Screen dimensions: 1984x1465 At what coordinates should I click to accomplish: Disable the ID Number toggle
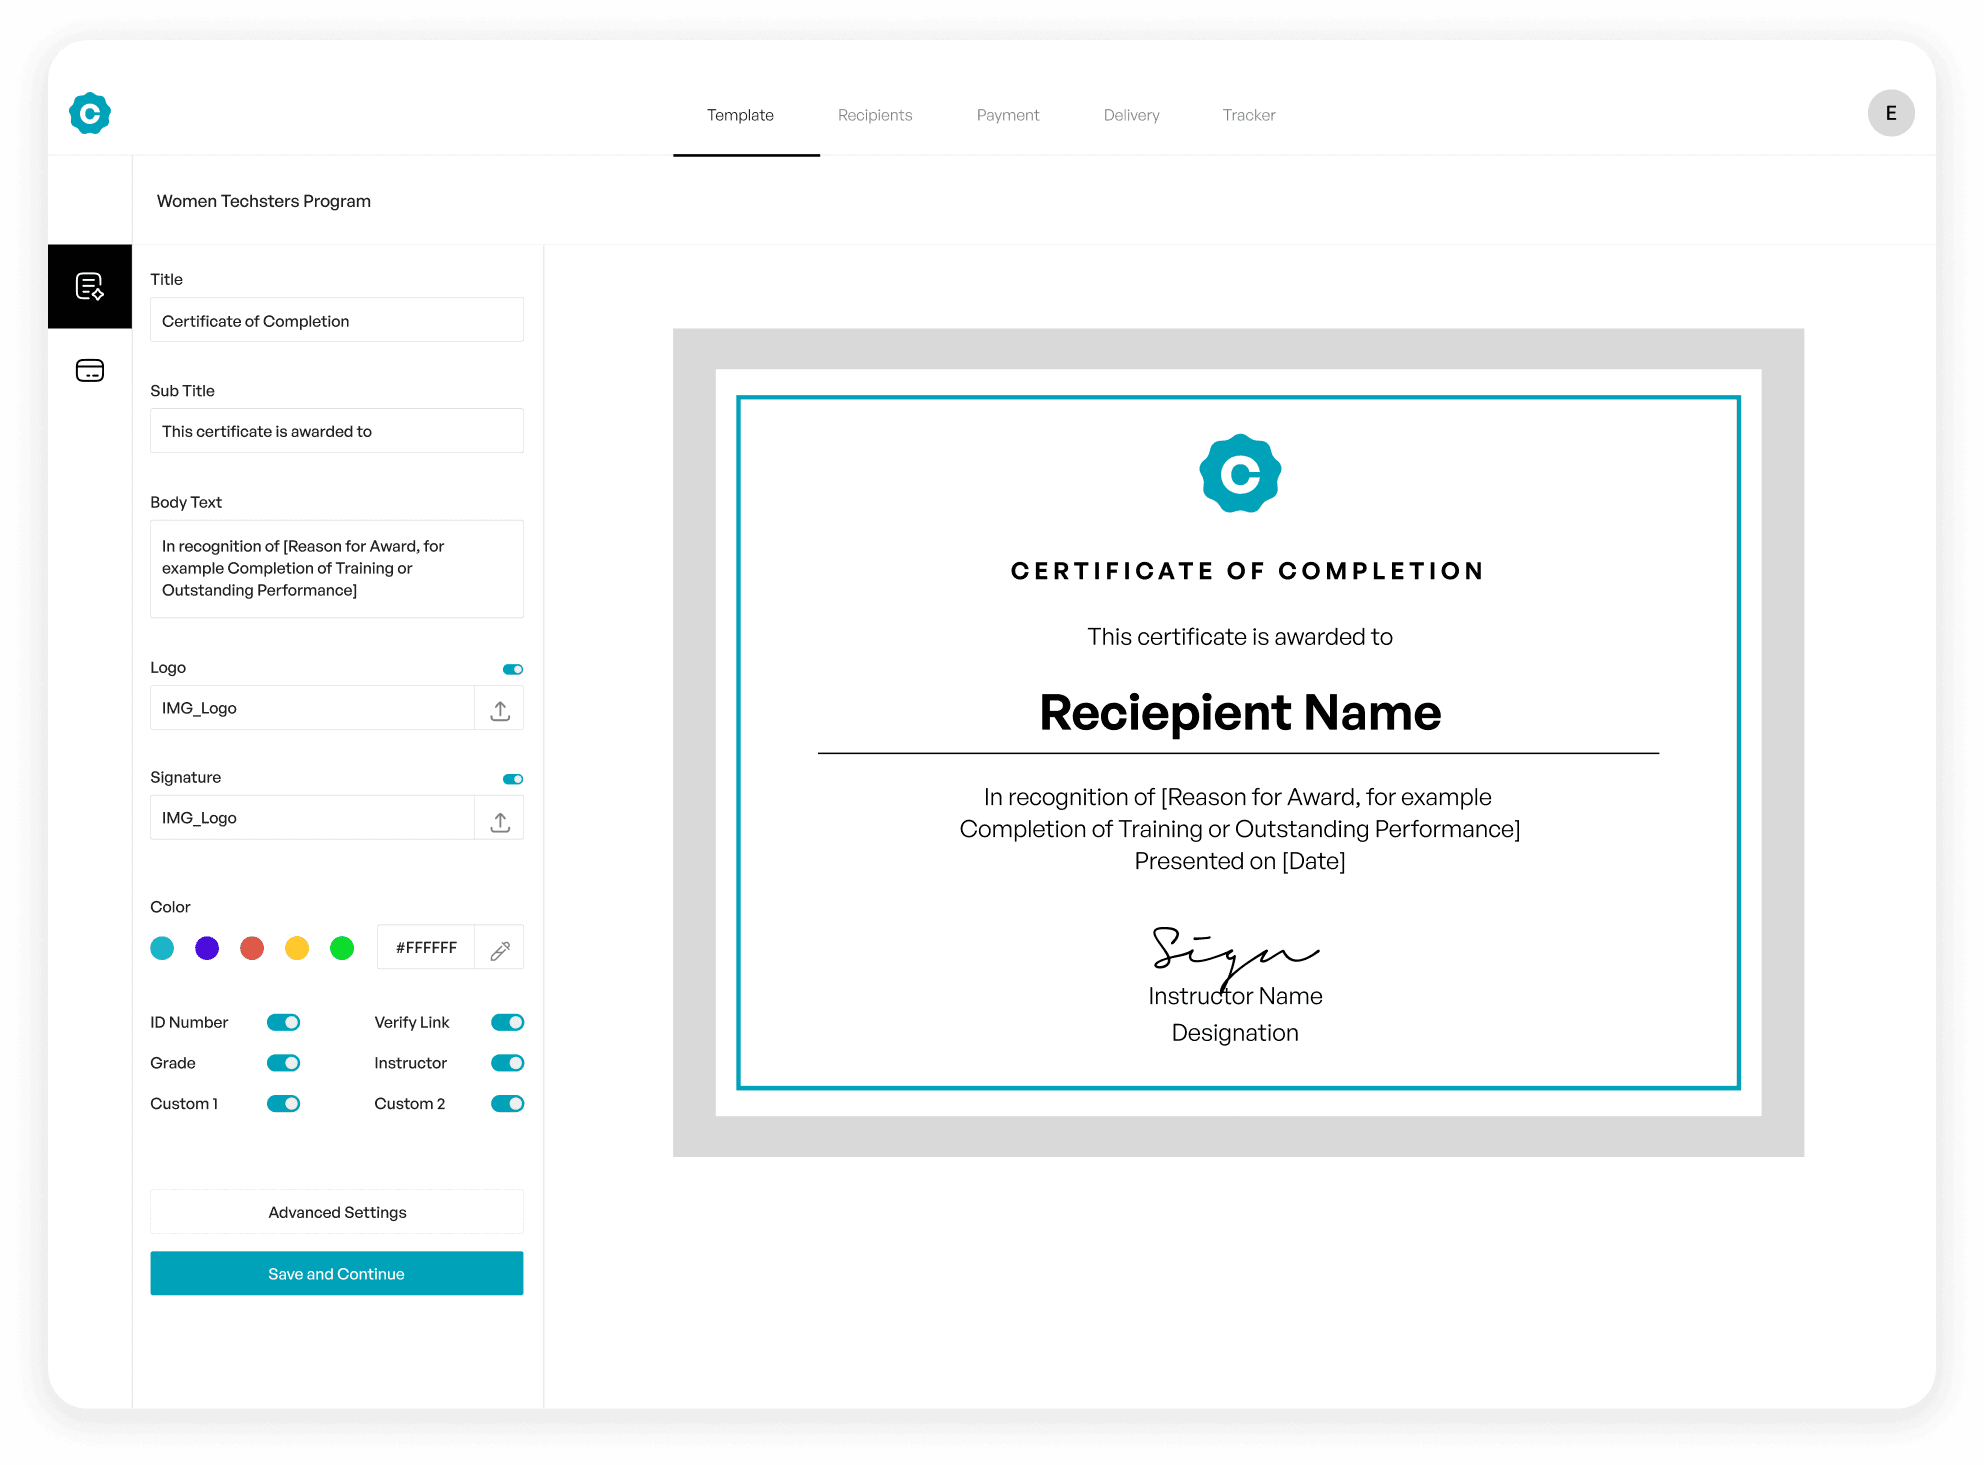point(283,1022)
